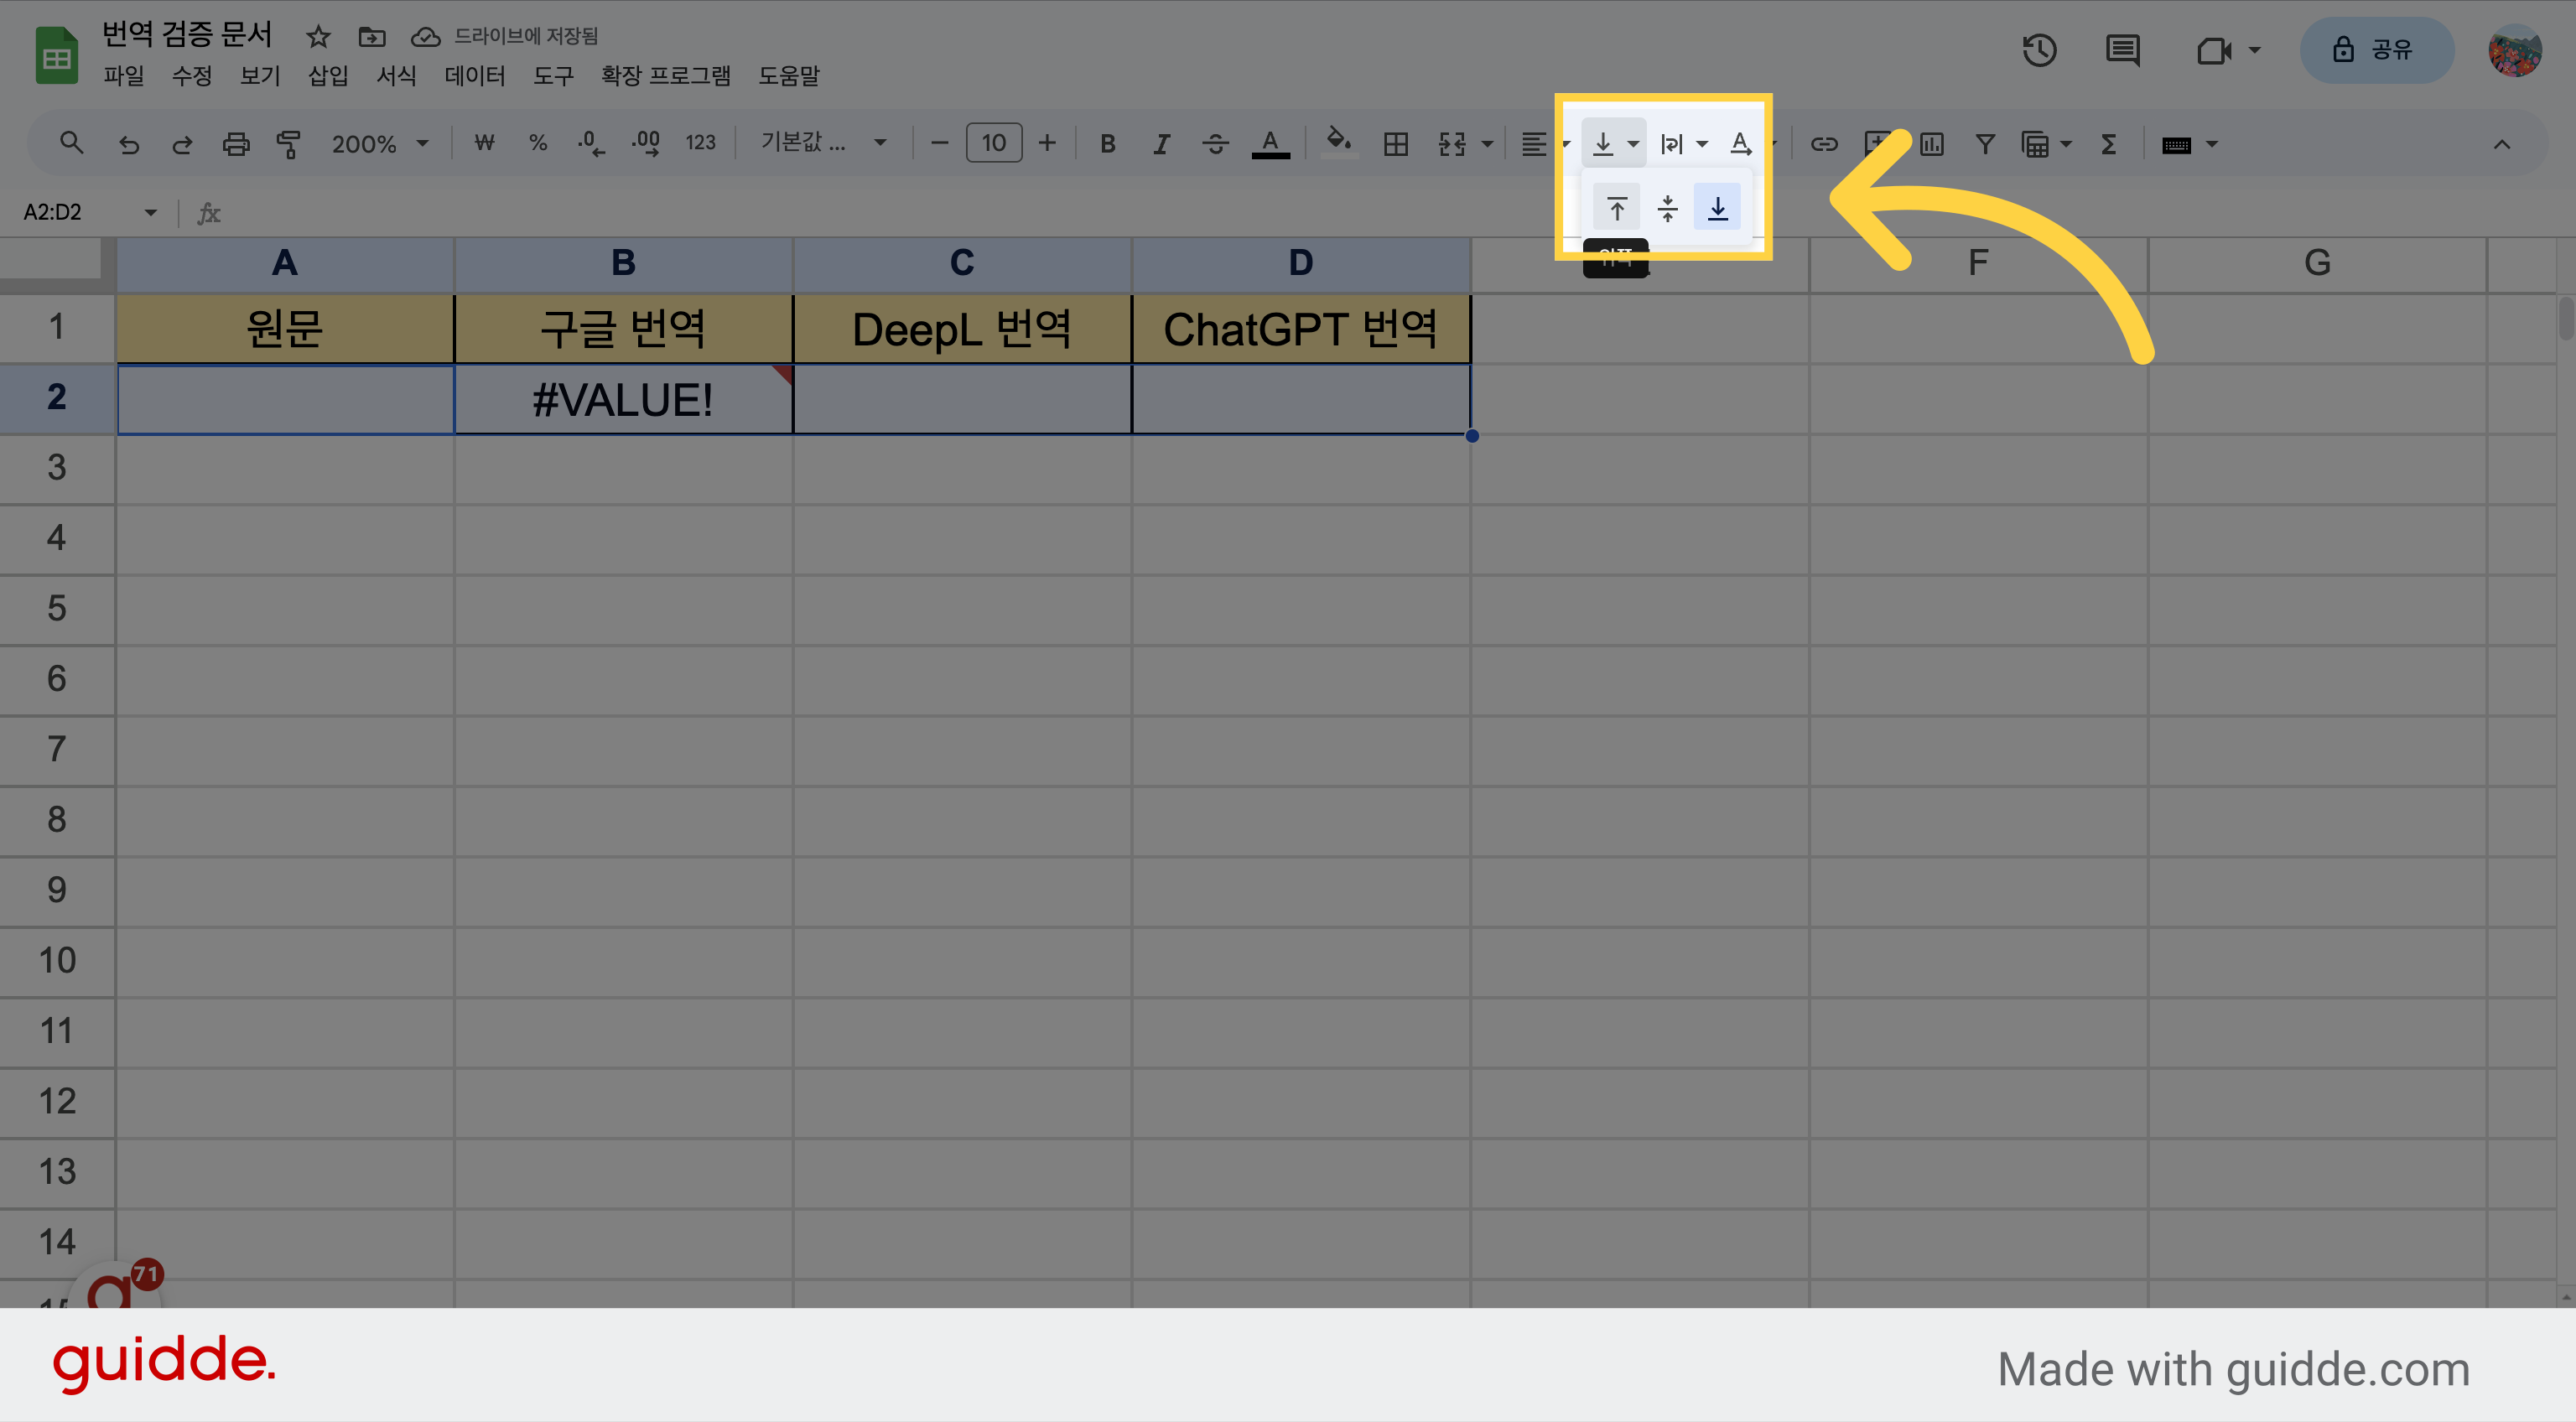Open the Google account avatar
Image resolution: width=2576 pixels, height=1422 pixels.
[2515, 50]
